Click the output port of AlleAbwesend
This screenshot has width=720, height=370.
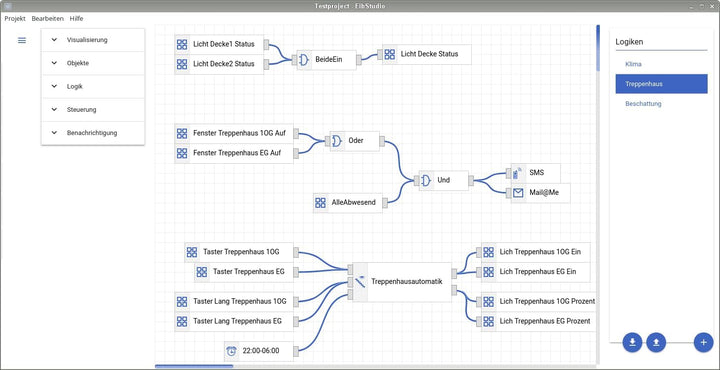385,202
